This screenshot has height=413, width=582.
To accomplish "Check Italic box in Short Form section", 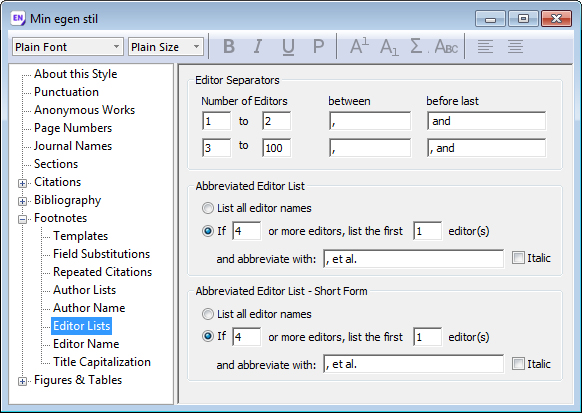I will tap(518, 364).
